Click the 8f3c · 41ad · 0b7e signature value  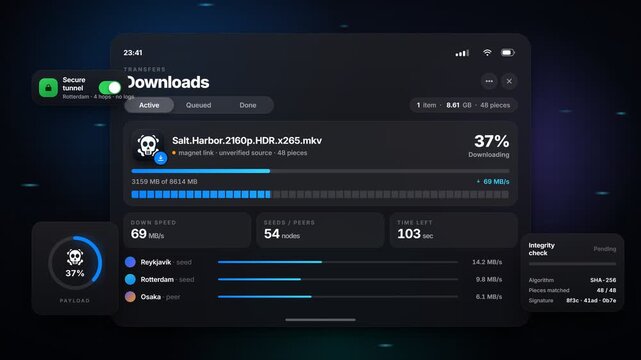click(591, 300)
